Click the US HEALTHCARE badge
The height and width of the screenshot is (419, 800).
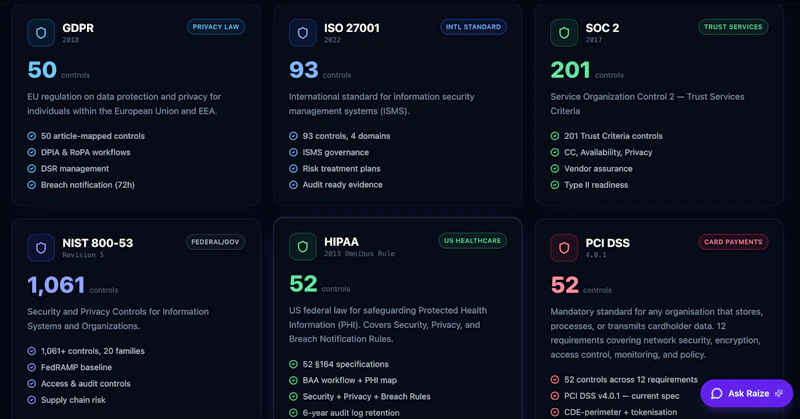click(x=472, y=241)
